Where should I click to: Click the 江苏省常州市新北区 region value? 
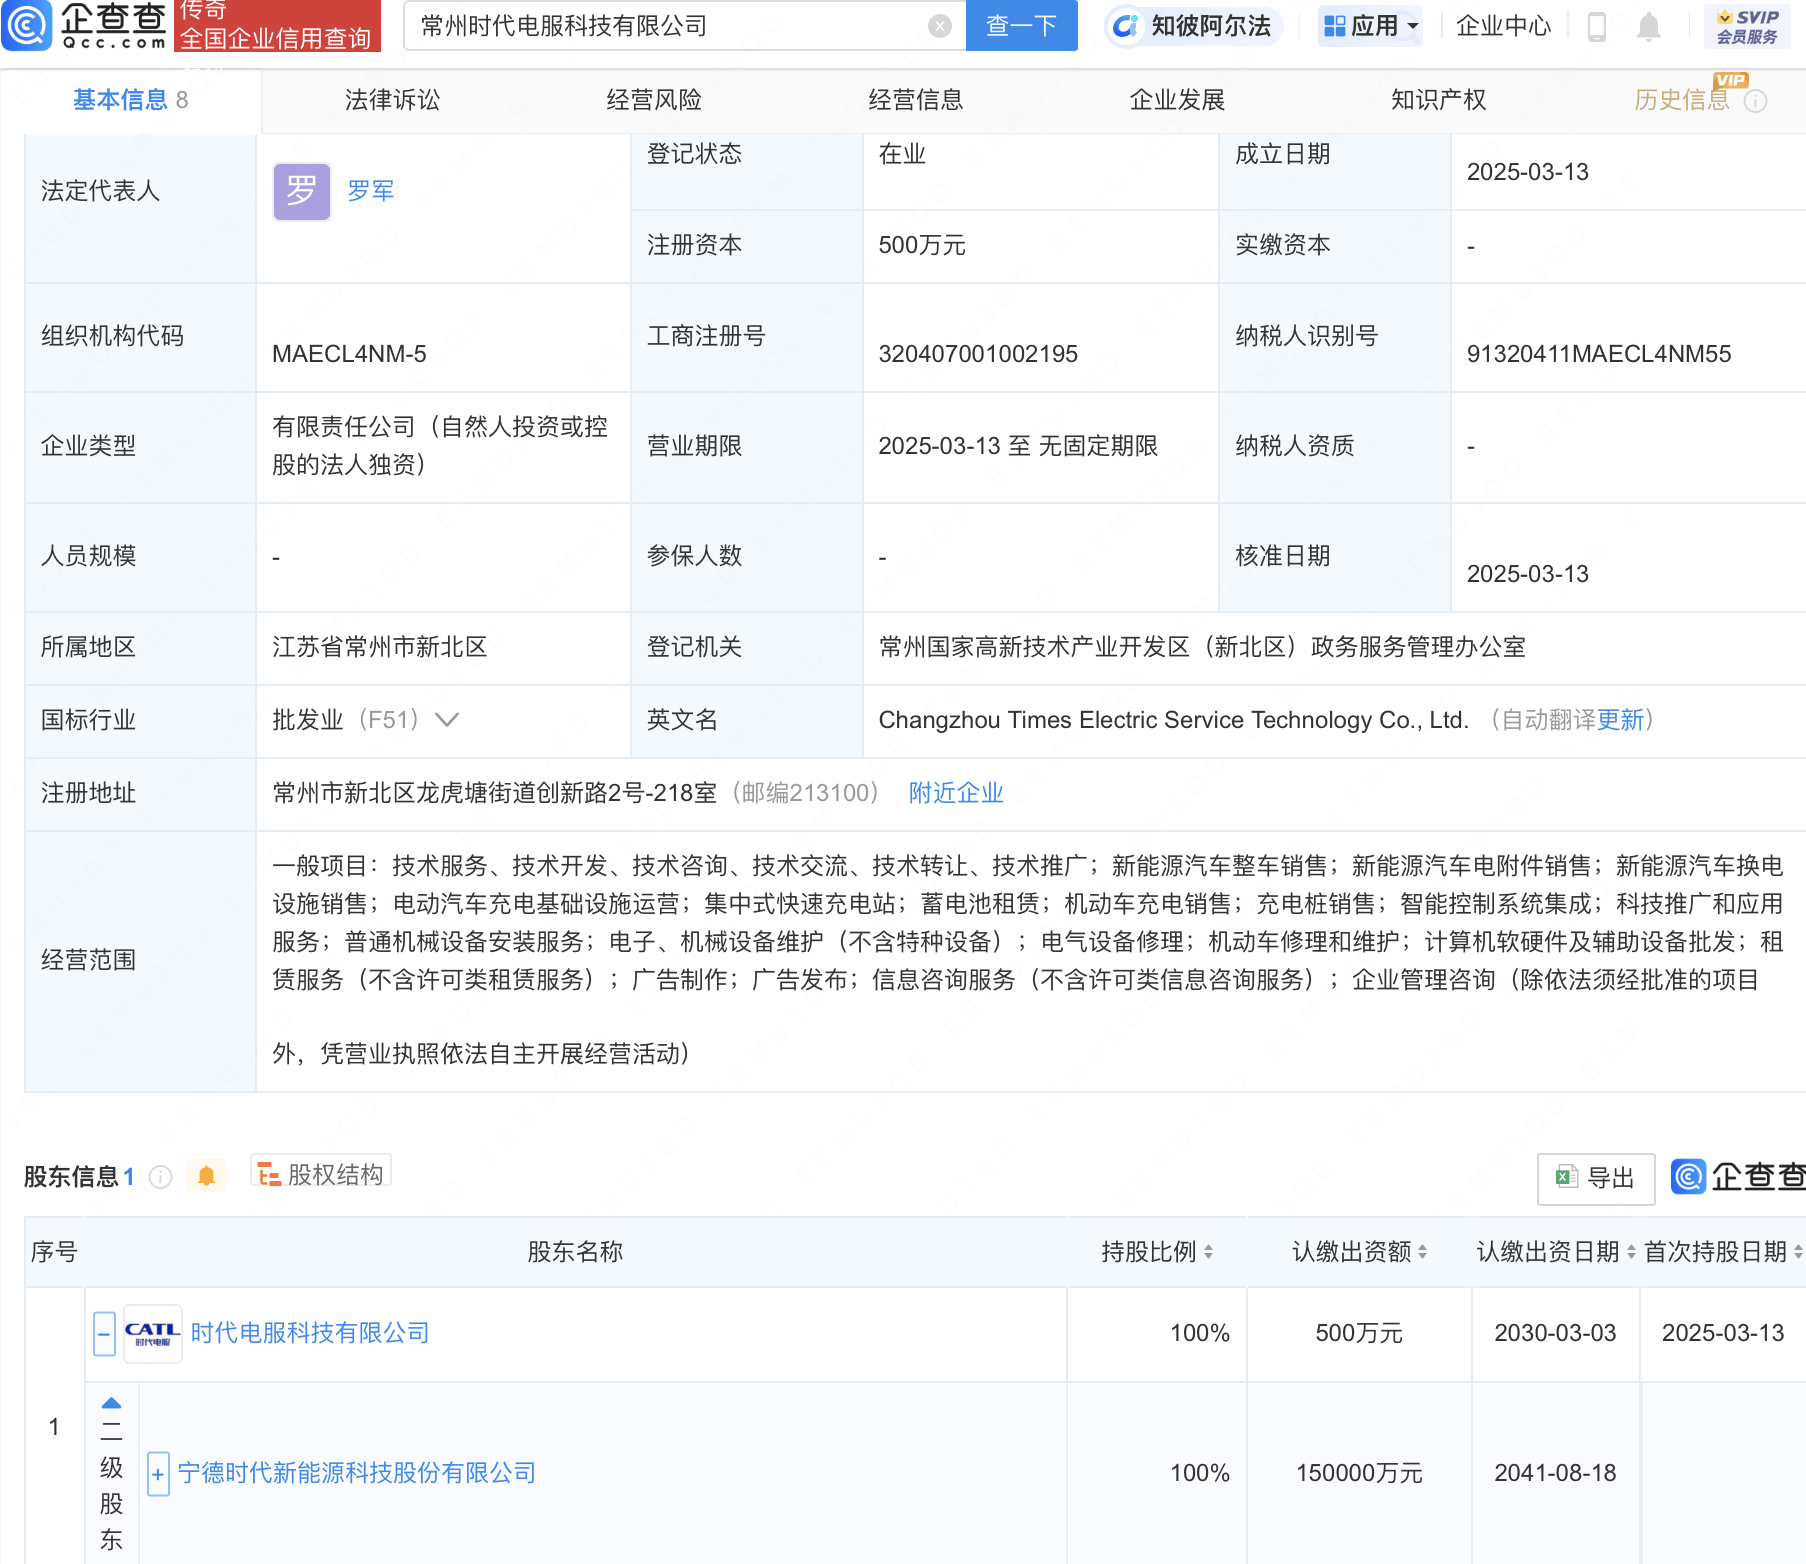[380, 647]
